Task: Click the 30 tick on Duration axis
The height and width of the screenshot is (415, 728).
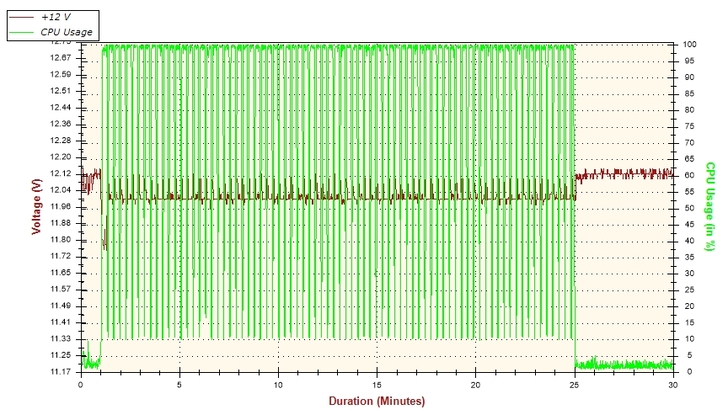Action: pos(673,385)
